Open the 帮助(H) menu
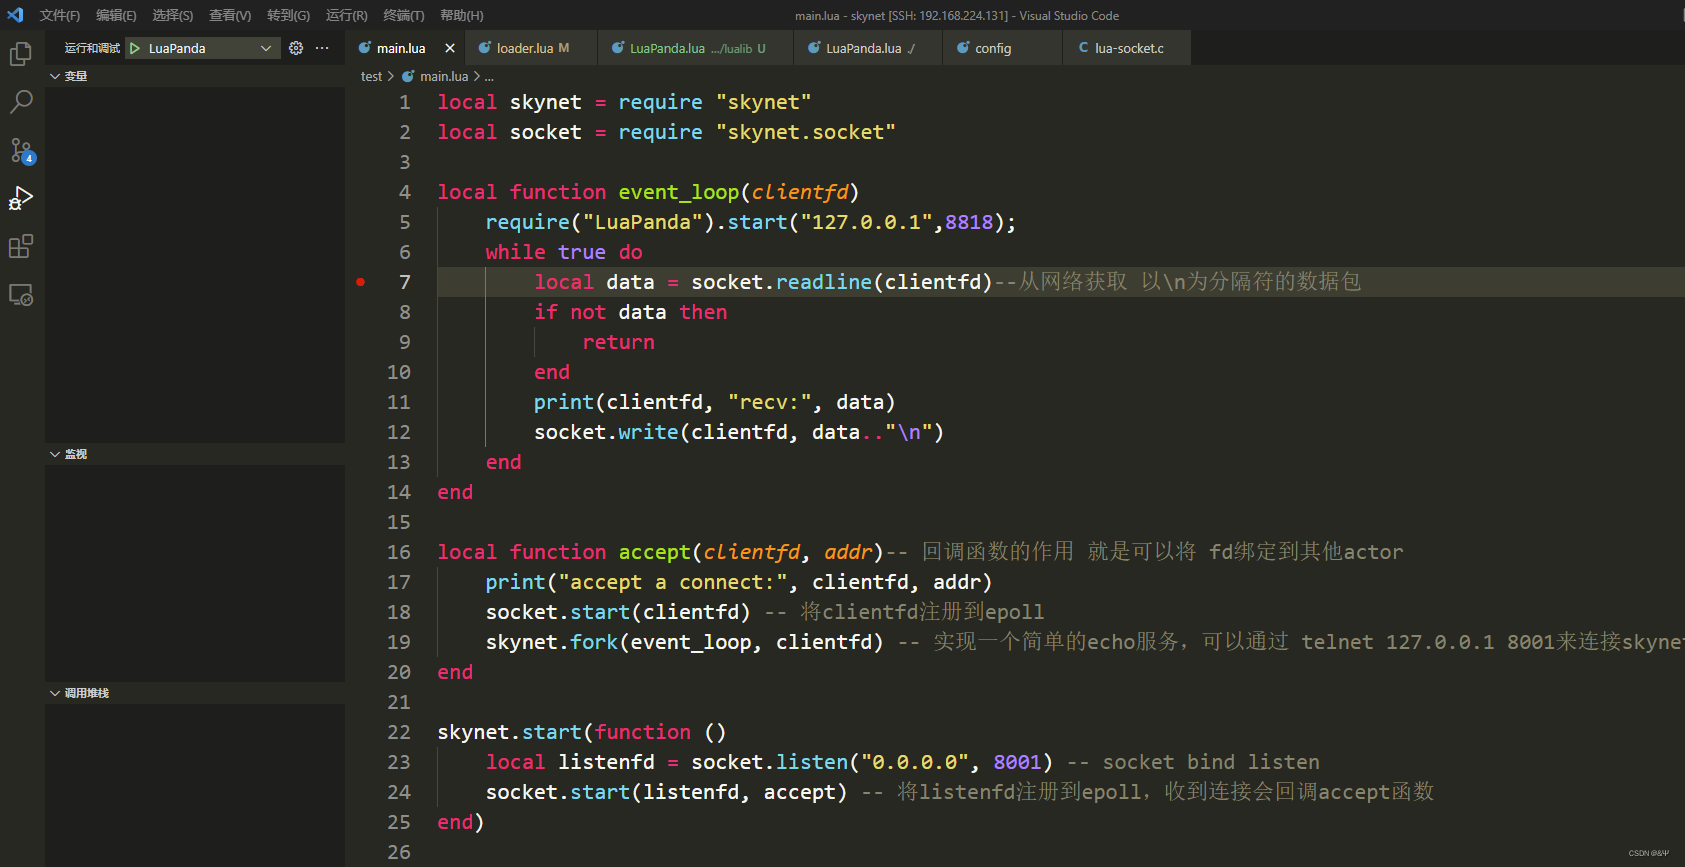The image size is (1685, 867). point(462,15)
